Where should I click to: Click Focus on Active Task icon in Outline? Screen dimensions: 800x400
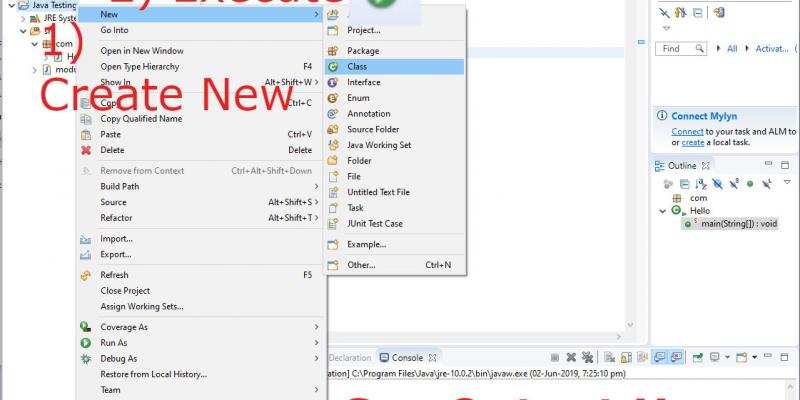pos(668,184)
